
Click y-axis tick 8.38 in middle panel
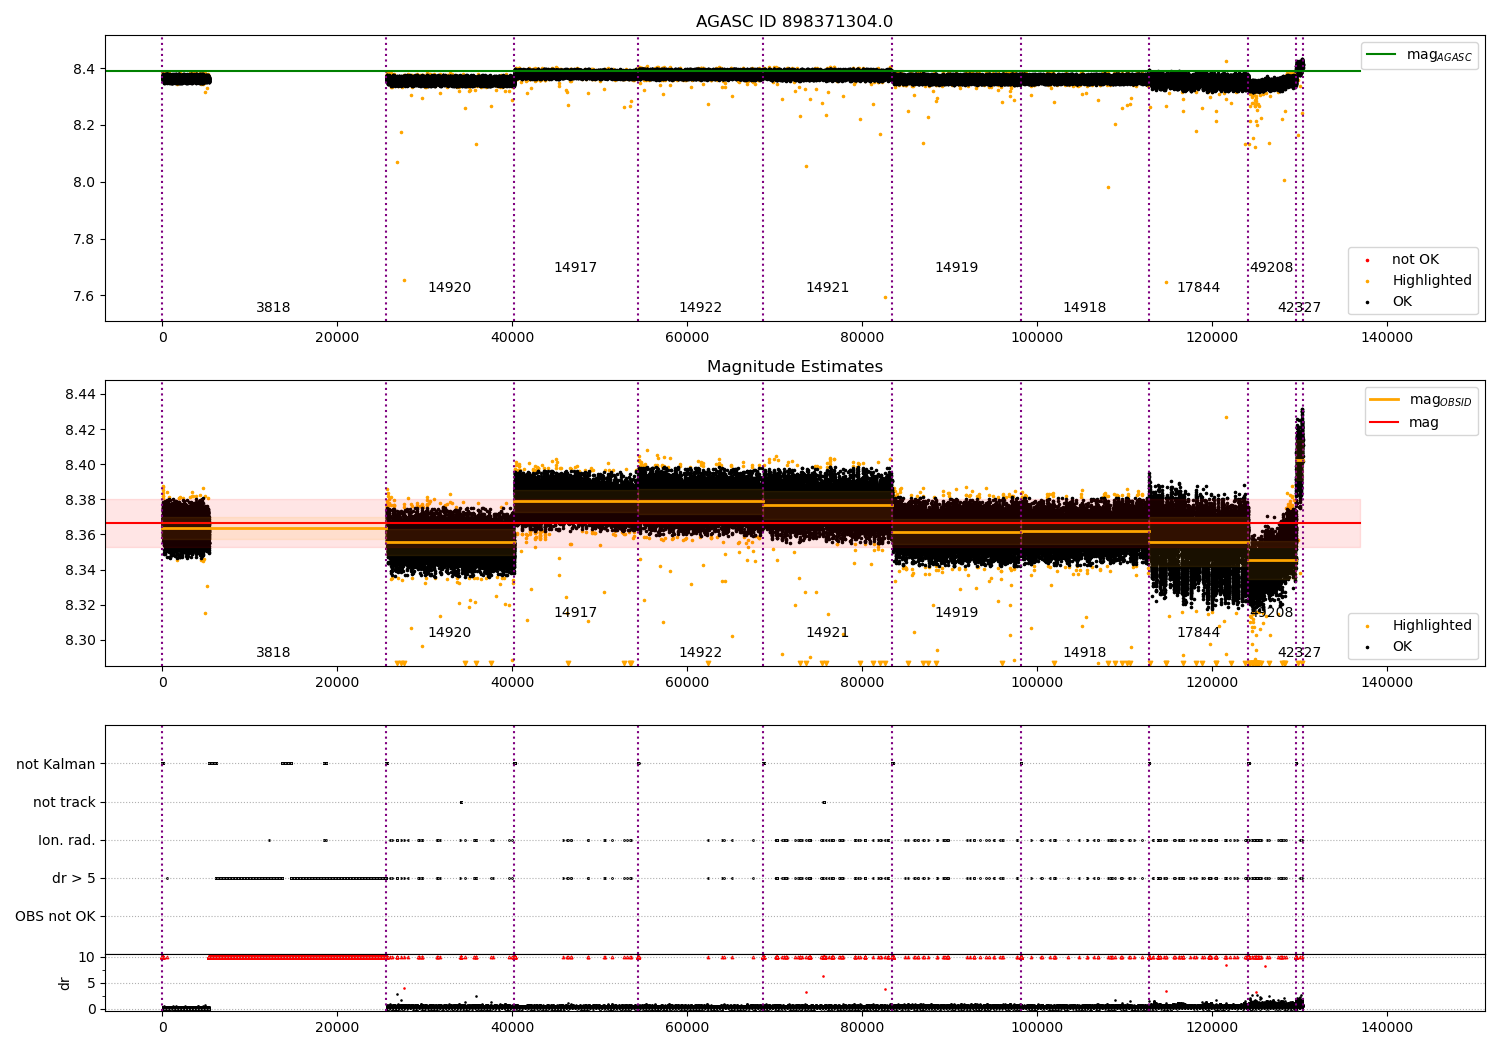(x=80, y=501)
